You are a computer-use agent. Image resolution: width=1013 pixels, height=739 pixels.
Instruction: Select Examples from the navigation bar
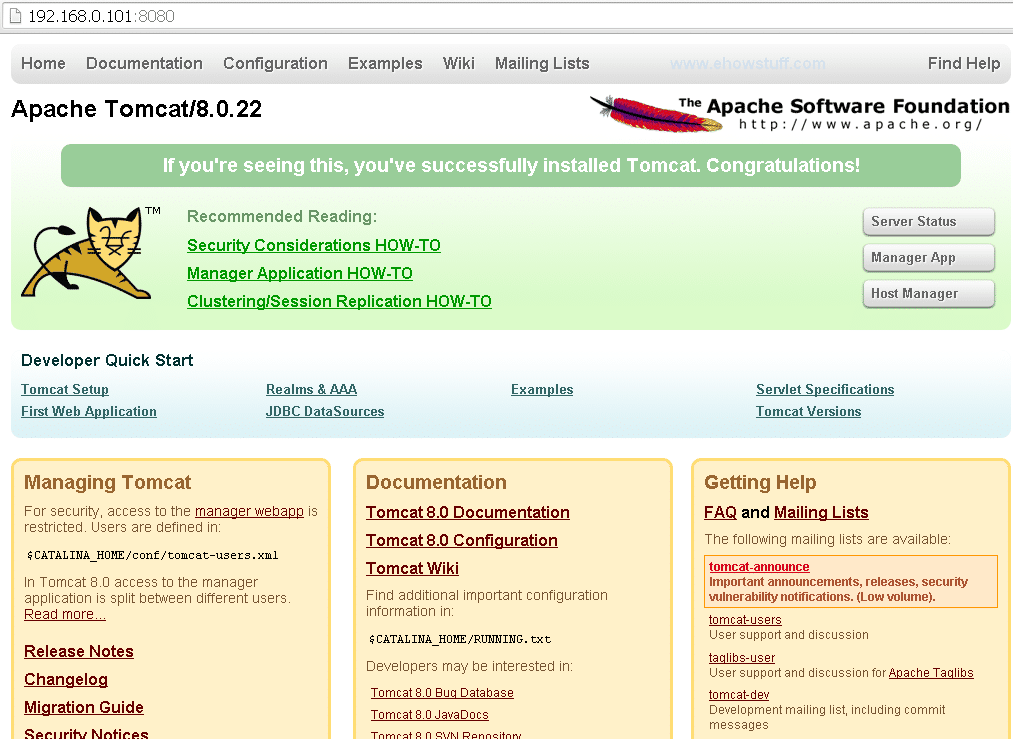tap(385, 63)
